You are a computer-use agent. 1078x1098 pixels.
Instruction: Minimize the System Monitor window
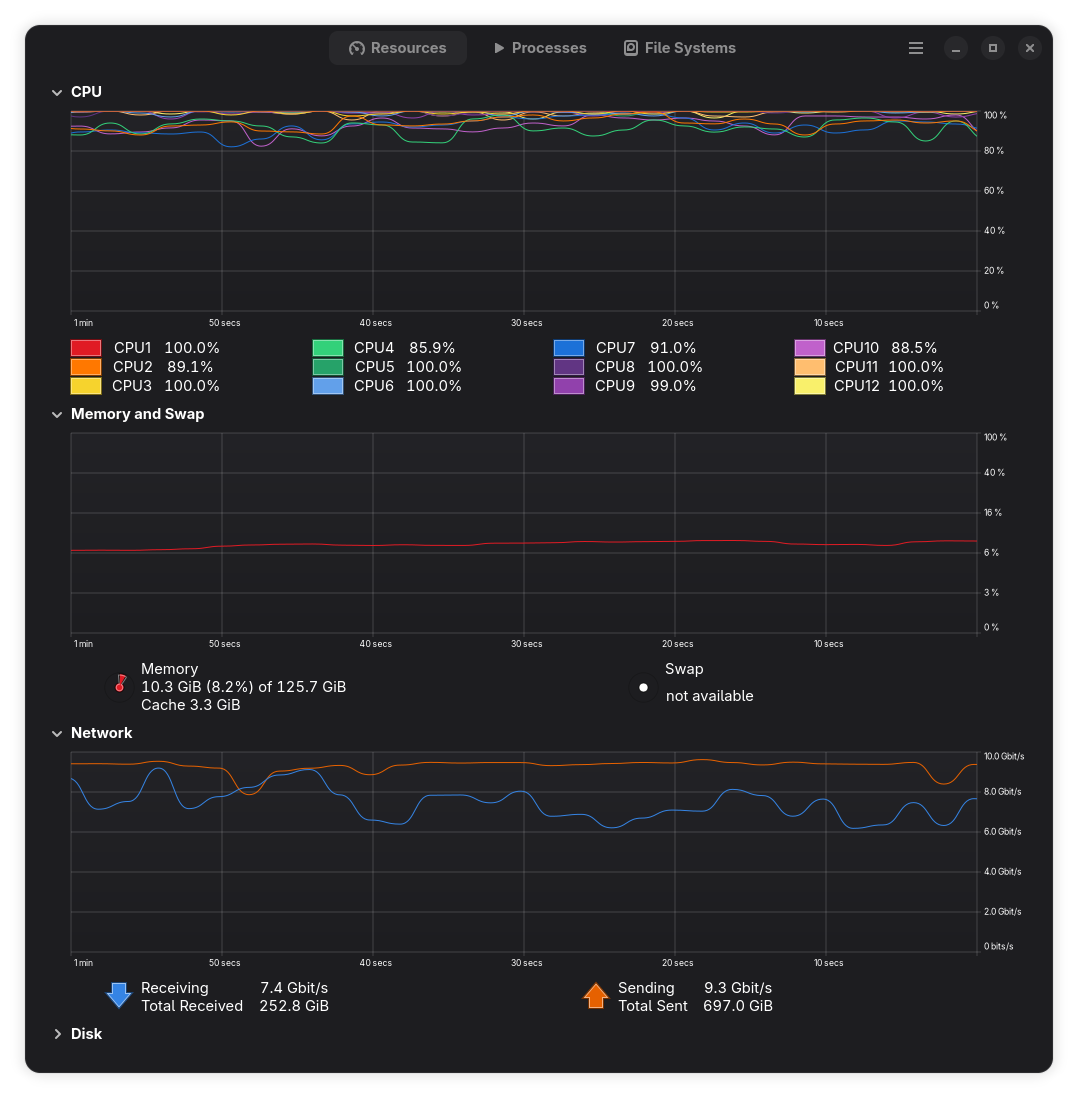point(955,48)
